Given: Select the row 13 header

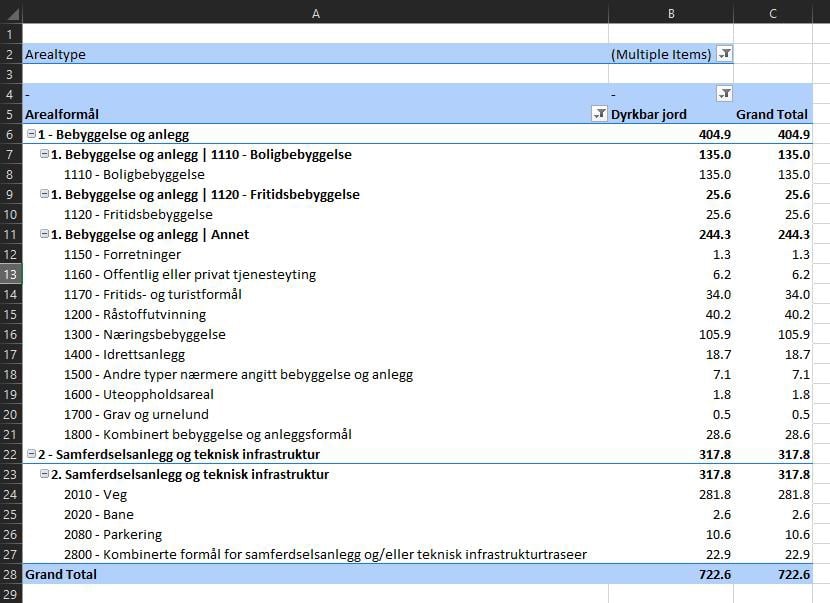Looking at the screenshot, I should pos(10,274).
